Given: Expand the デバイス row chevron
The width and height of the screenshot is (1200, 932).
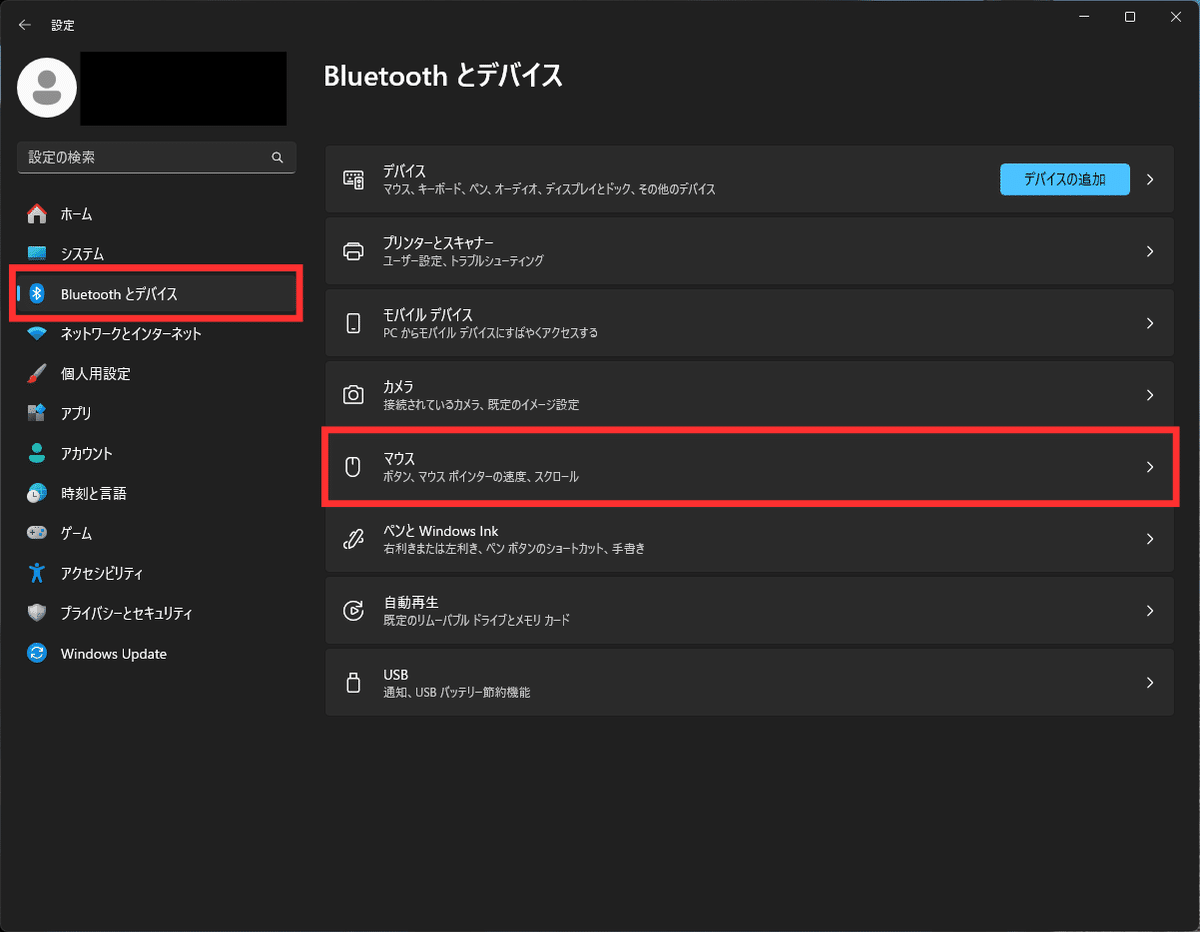Looking at the screenshot, I should 1150,180.
